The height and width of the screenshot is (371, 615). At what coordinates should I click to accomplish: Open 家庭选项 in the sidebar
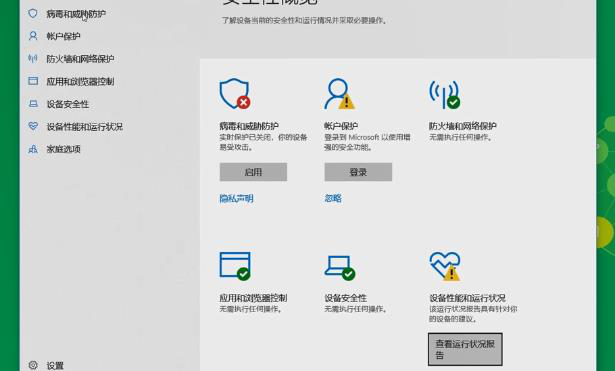63,149
